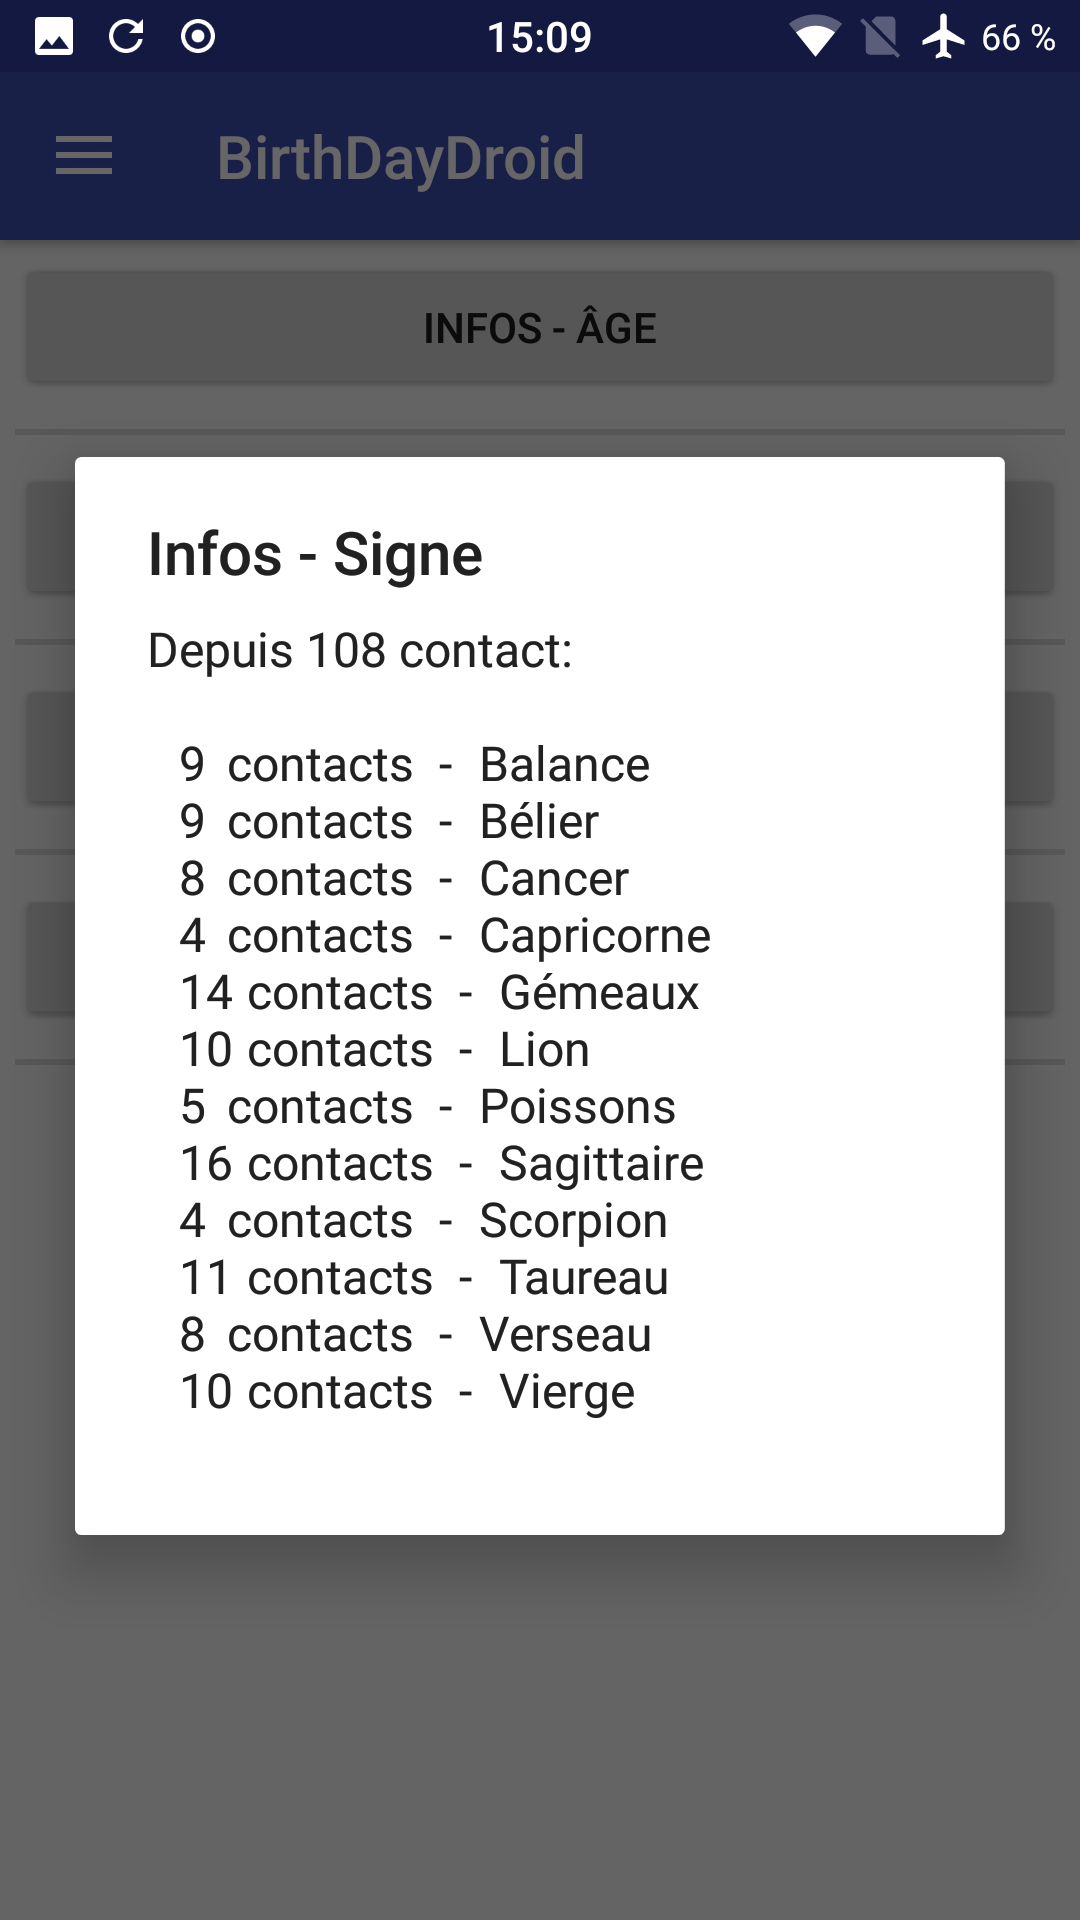This screenshot has width=1080, height=1920.
Task: Tap the picture notification icon
Action: click(54, 37)
